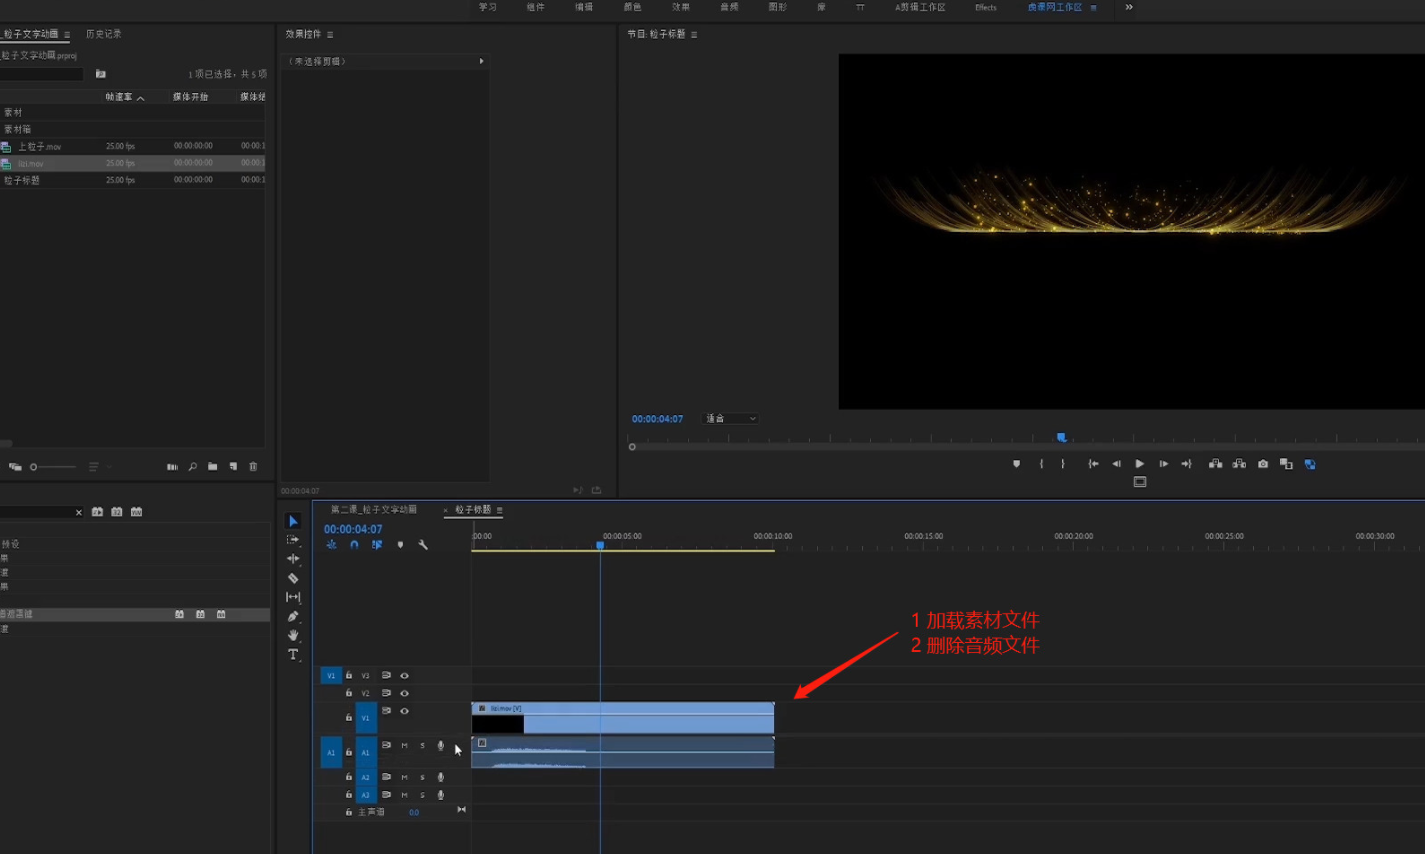Click find magnifier in project panel
The height and width of the screenshot is (854, 1425).
pos(192,467)
